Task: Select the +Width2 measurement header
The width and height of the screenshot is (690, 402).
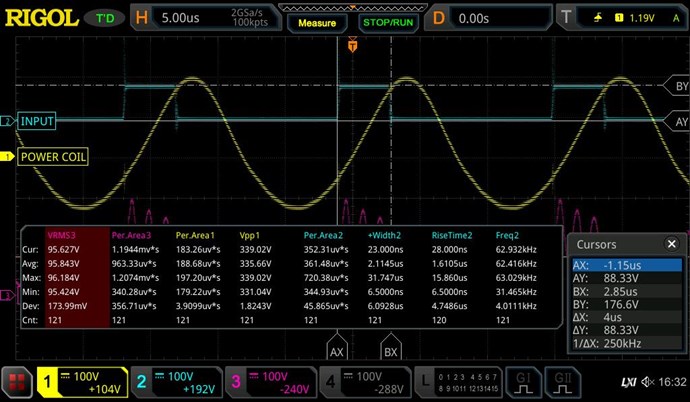Action: [384, 235]
